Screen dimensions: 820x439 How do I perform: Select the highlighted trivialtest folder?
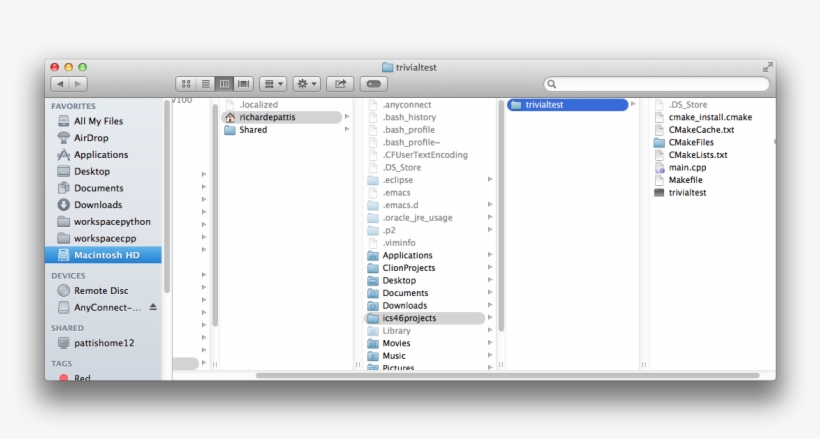[x=567, y=105]
